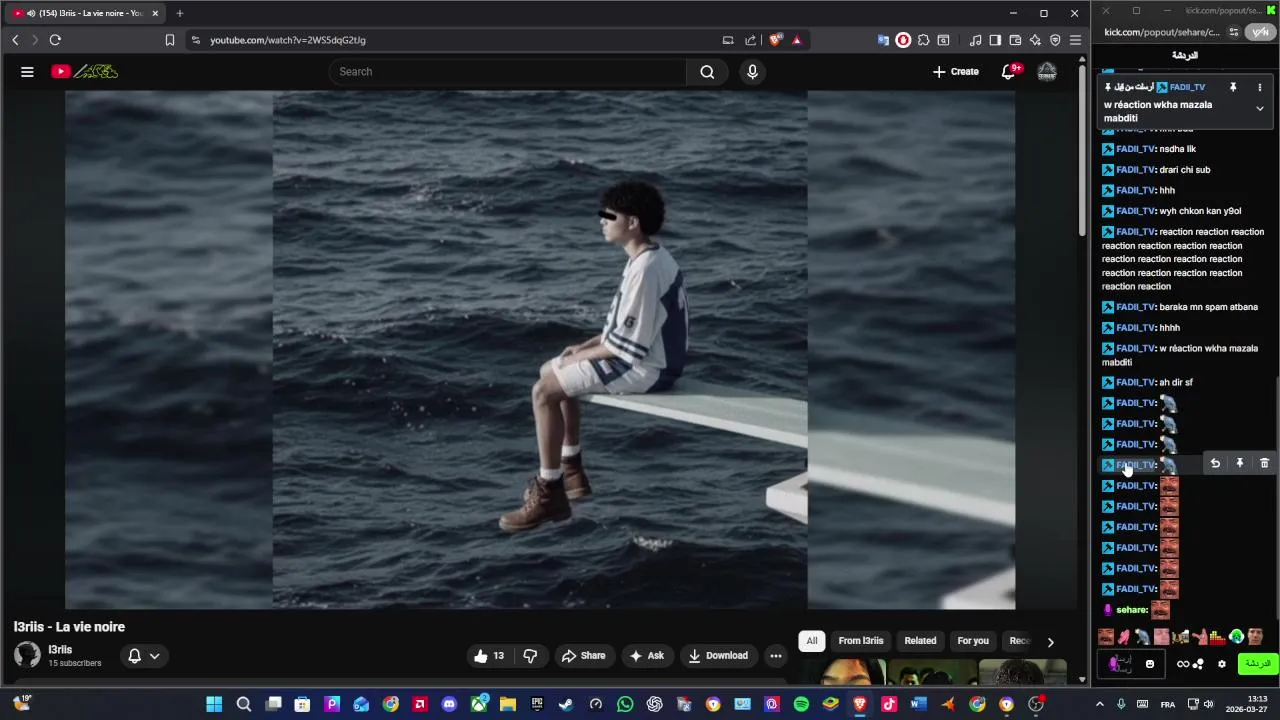Open the l3riis channel name link
Viewport: 1280px width, 720px height.
(x=60, y=650)
